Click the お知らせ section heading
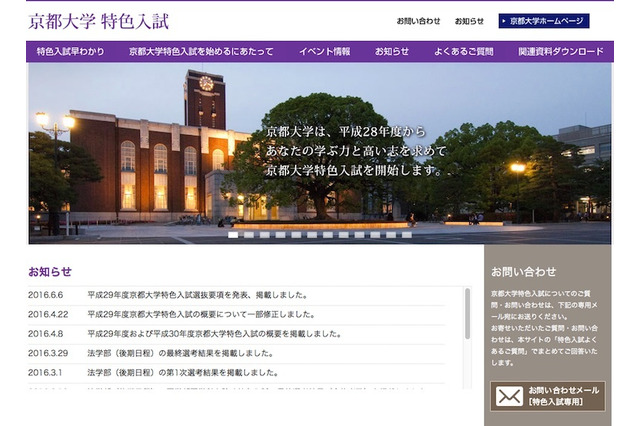This screenshot has width=640, height=426. pyautogui.click(x=50, y=272)
